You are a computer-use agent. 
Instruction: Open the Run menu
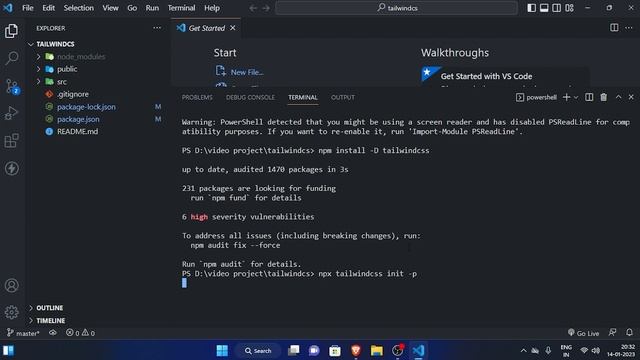point(152,8)
